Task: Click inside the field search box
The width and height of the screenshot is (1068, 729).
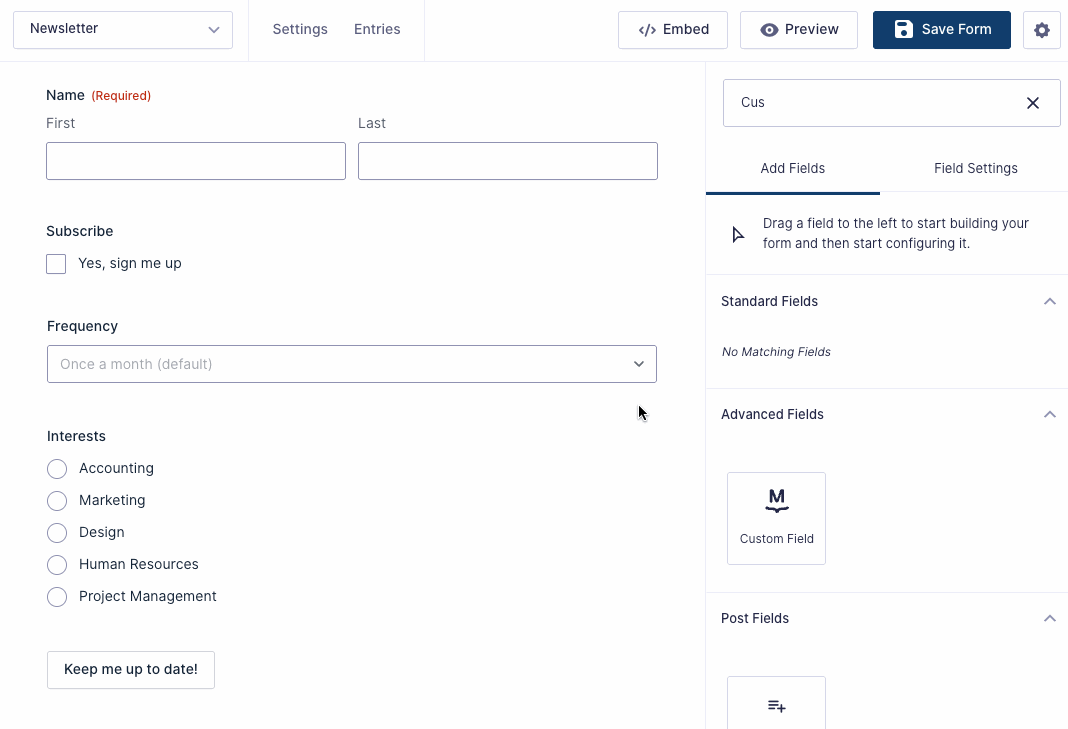Action: click(880, 102)
